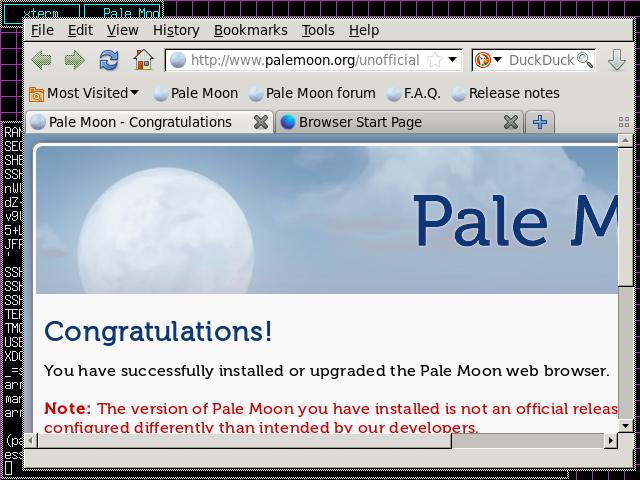640x480 pixels.
Task: Click the horizontal scrollbar thumb
Action: pos(244,440)
